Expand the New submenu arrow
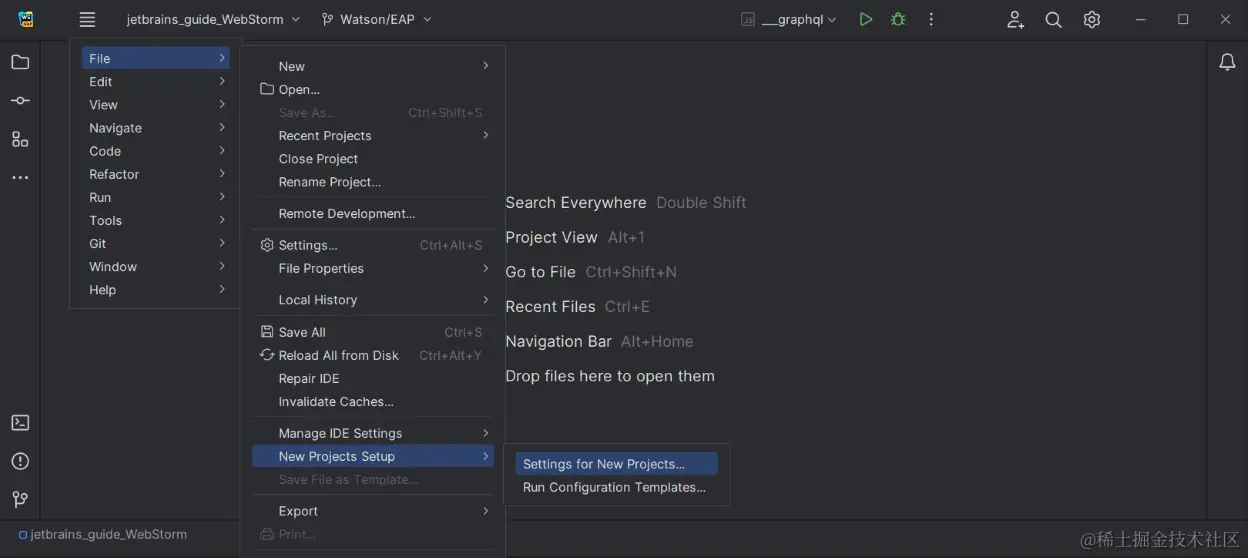Viewport: 1248px width, 558px height. (486, 66)
